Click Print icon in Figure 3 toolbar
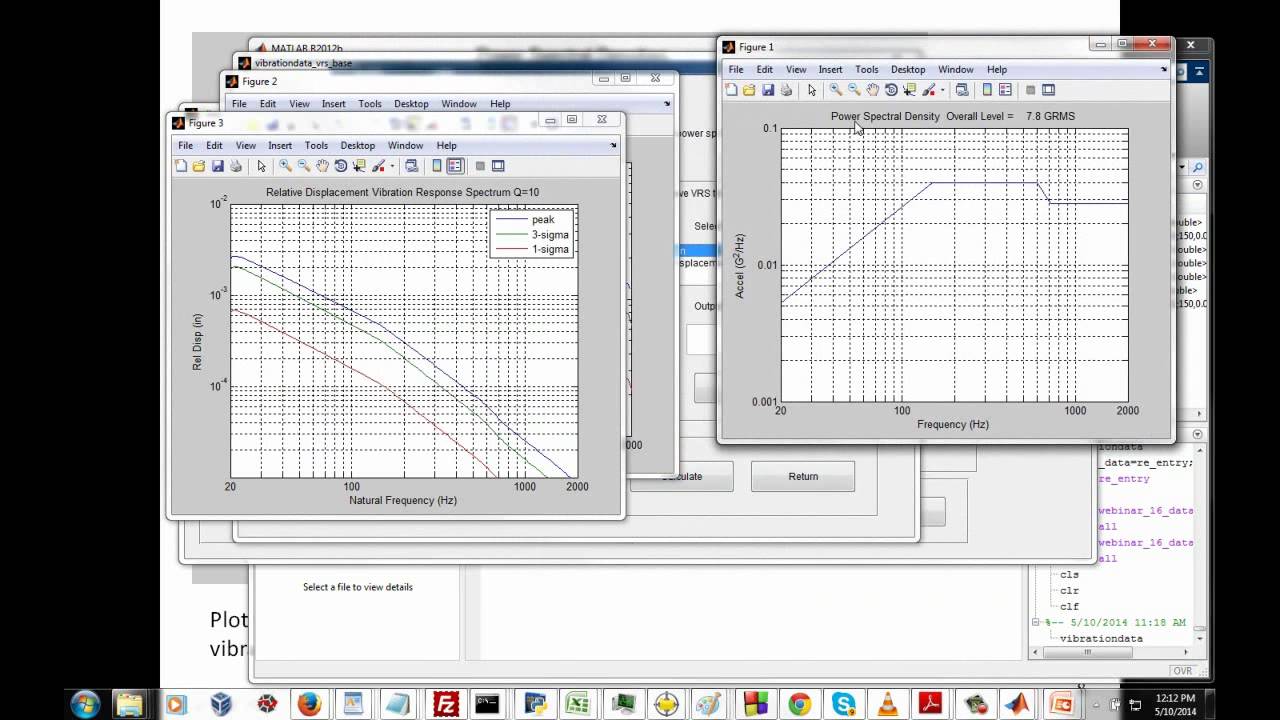Image resolution: width=1280 pixels, height=720 pixels. point(236,166)
